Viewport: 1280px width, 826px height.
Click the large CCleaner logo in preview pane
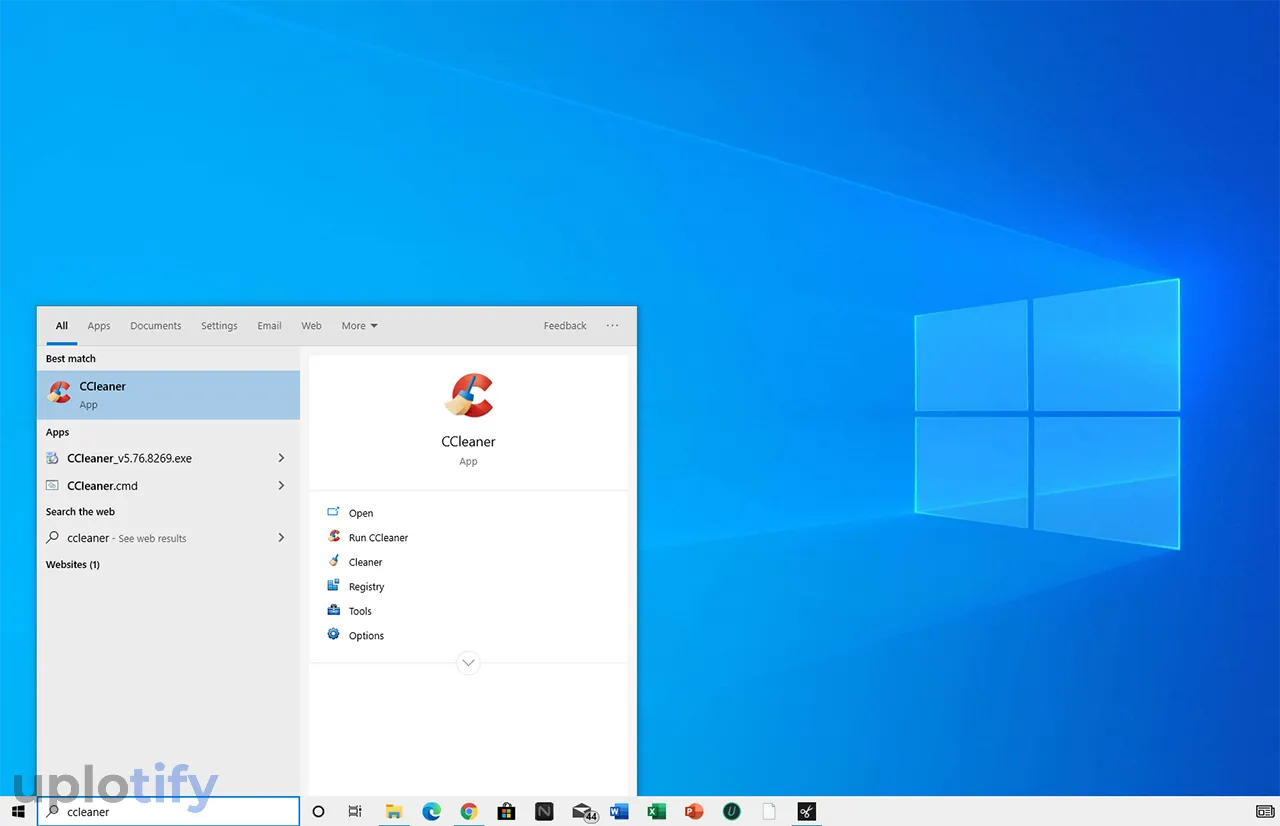(x=468, y=394)
